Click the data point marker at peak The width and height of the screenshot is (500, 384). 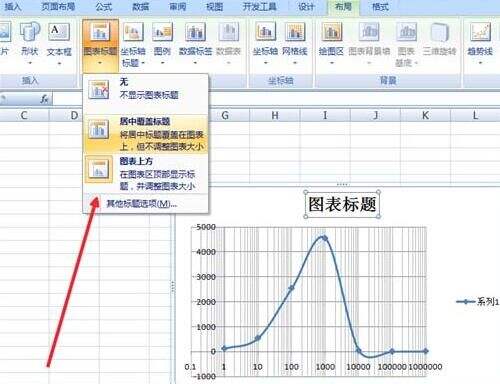[324, 238]
